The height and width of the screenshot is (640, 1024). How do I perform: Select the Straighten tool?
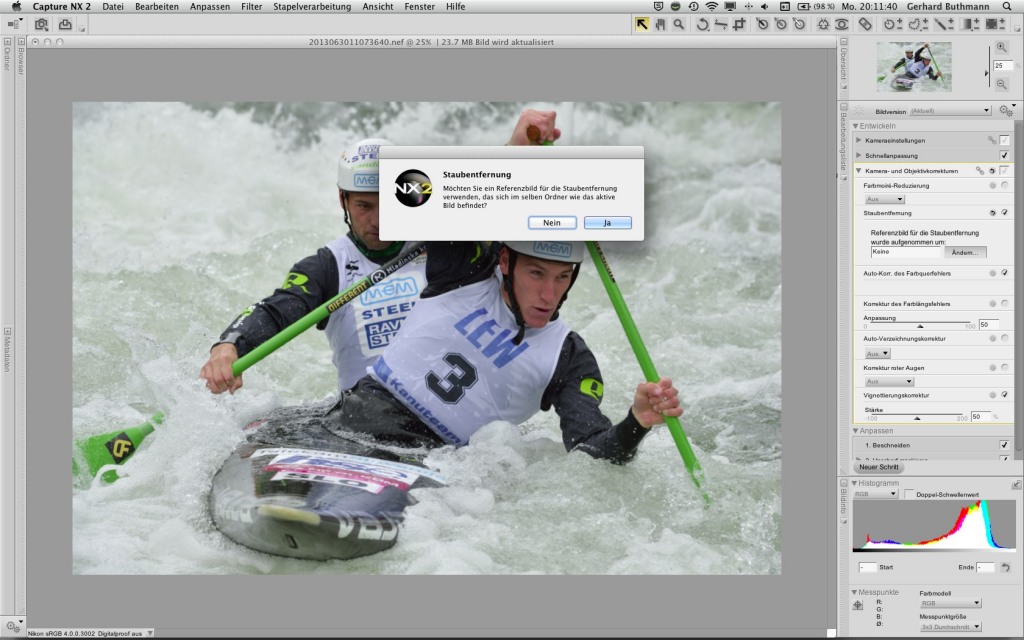coord(720,24)
